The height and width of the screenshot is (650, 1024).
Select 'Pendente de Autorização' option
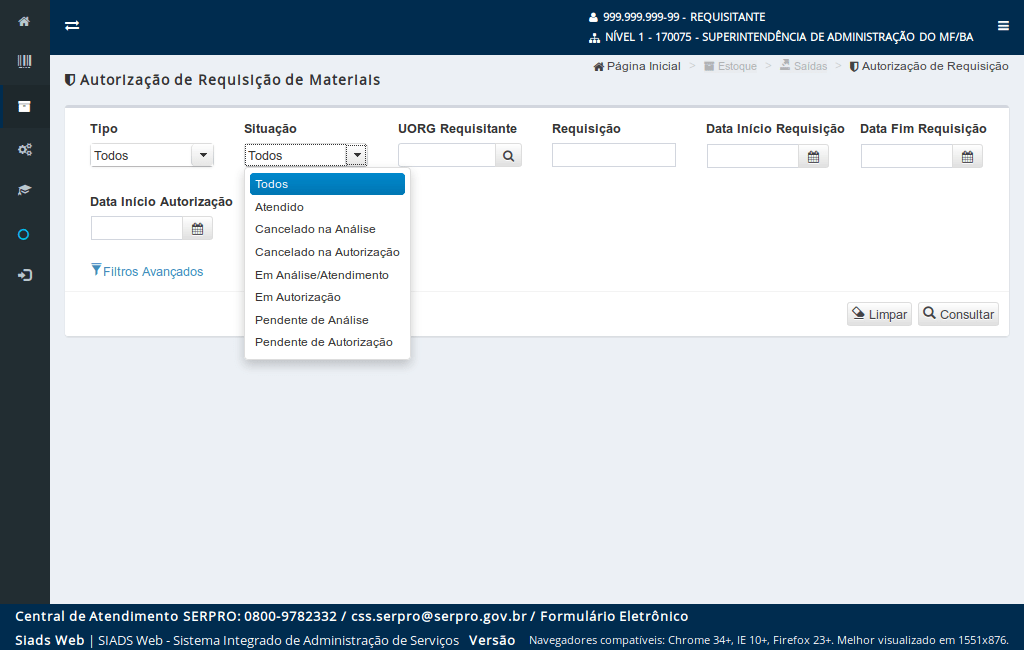click(x=327, y=342)
